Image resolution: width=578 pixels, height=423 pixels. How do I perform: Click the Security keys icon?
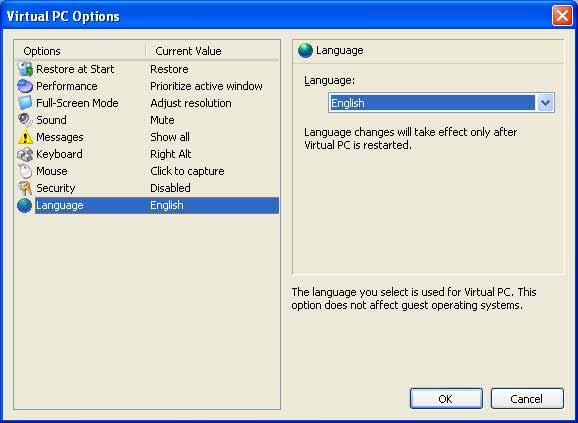pos(25,188)
